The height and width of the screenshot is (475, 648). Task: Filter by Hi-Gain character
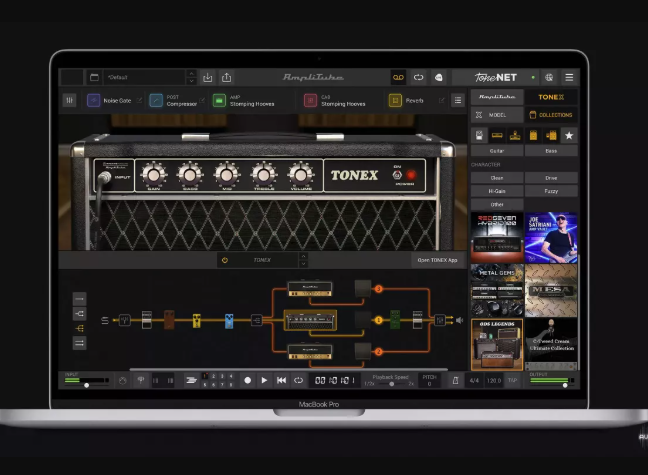coord(497,190)
